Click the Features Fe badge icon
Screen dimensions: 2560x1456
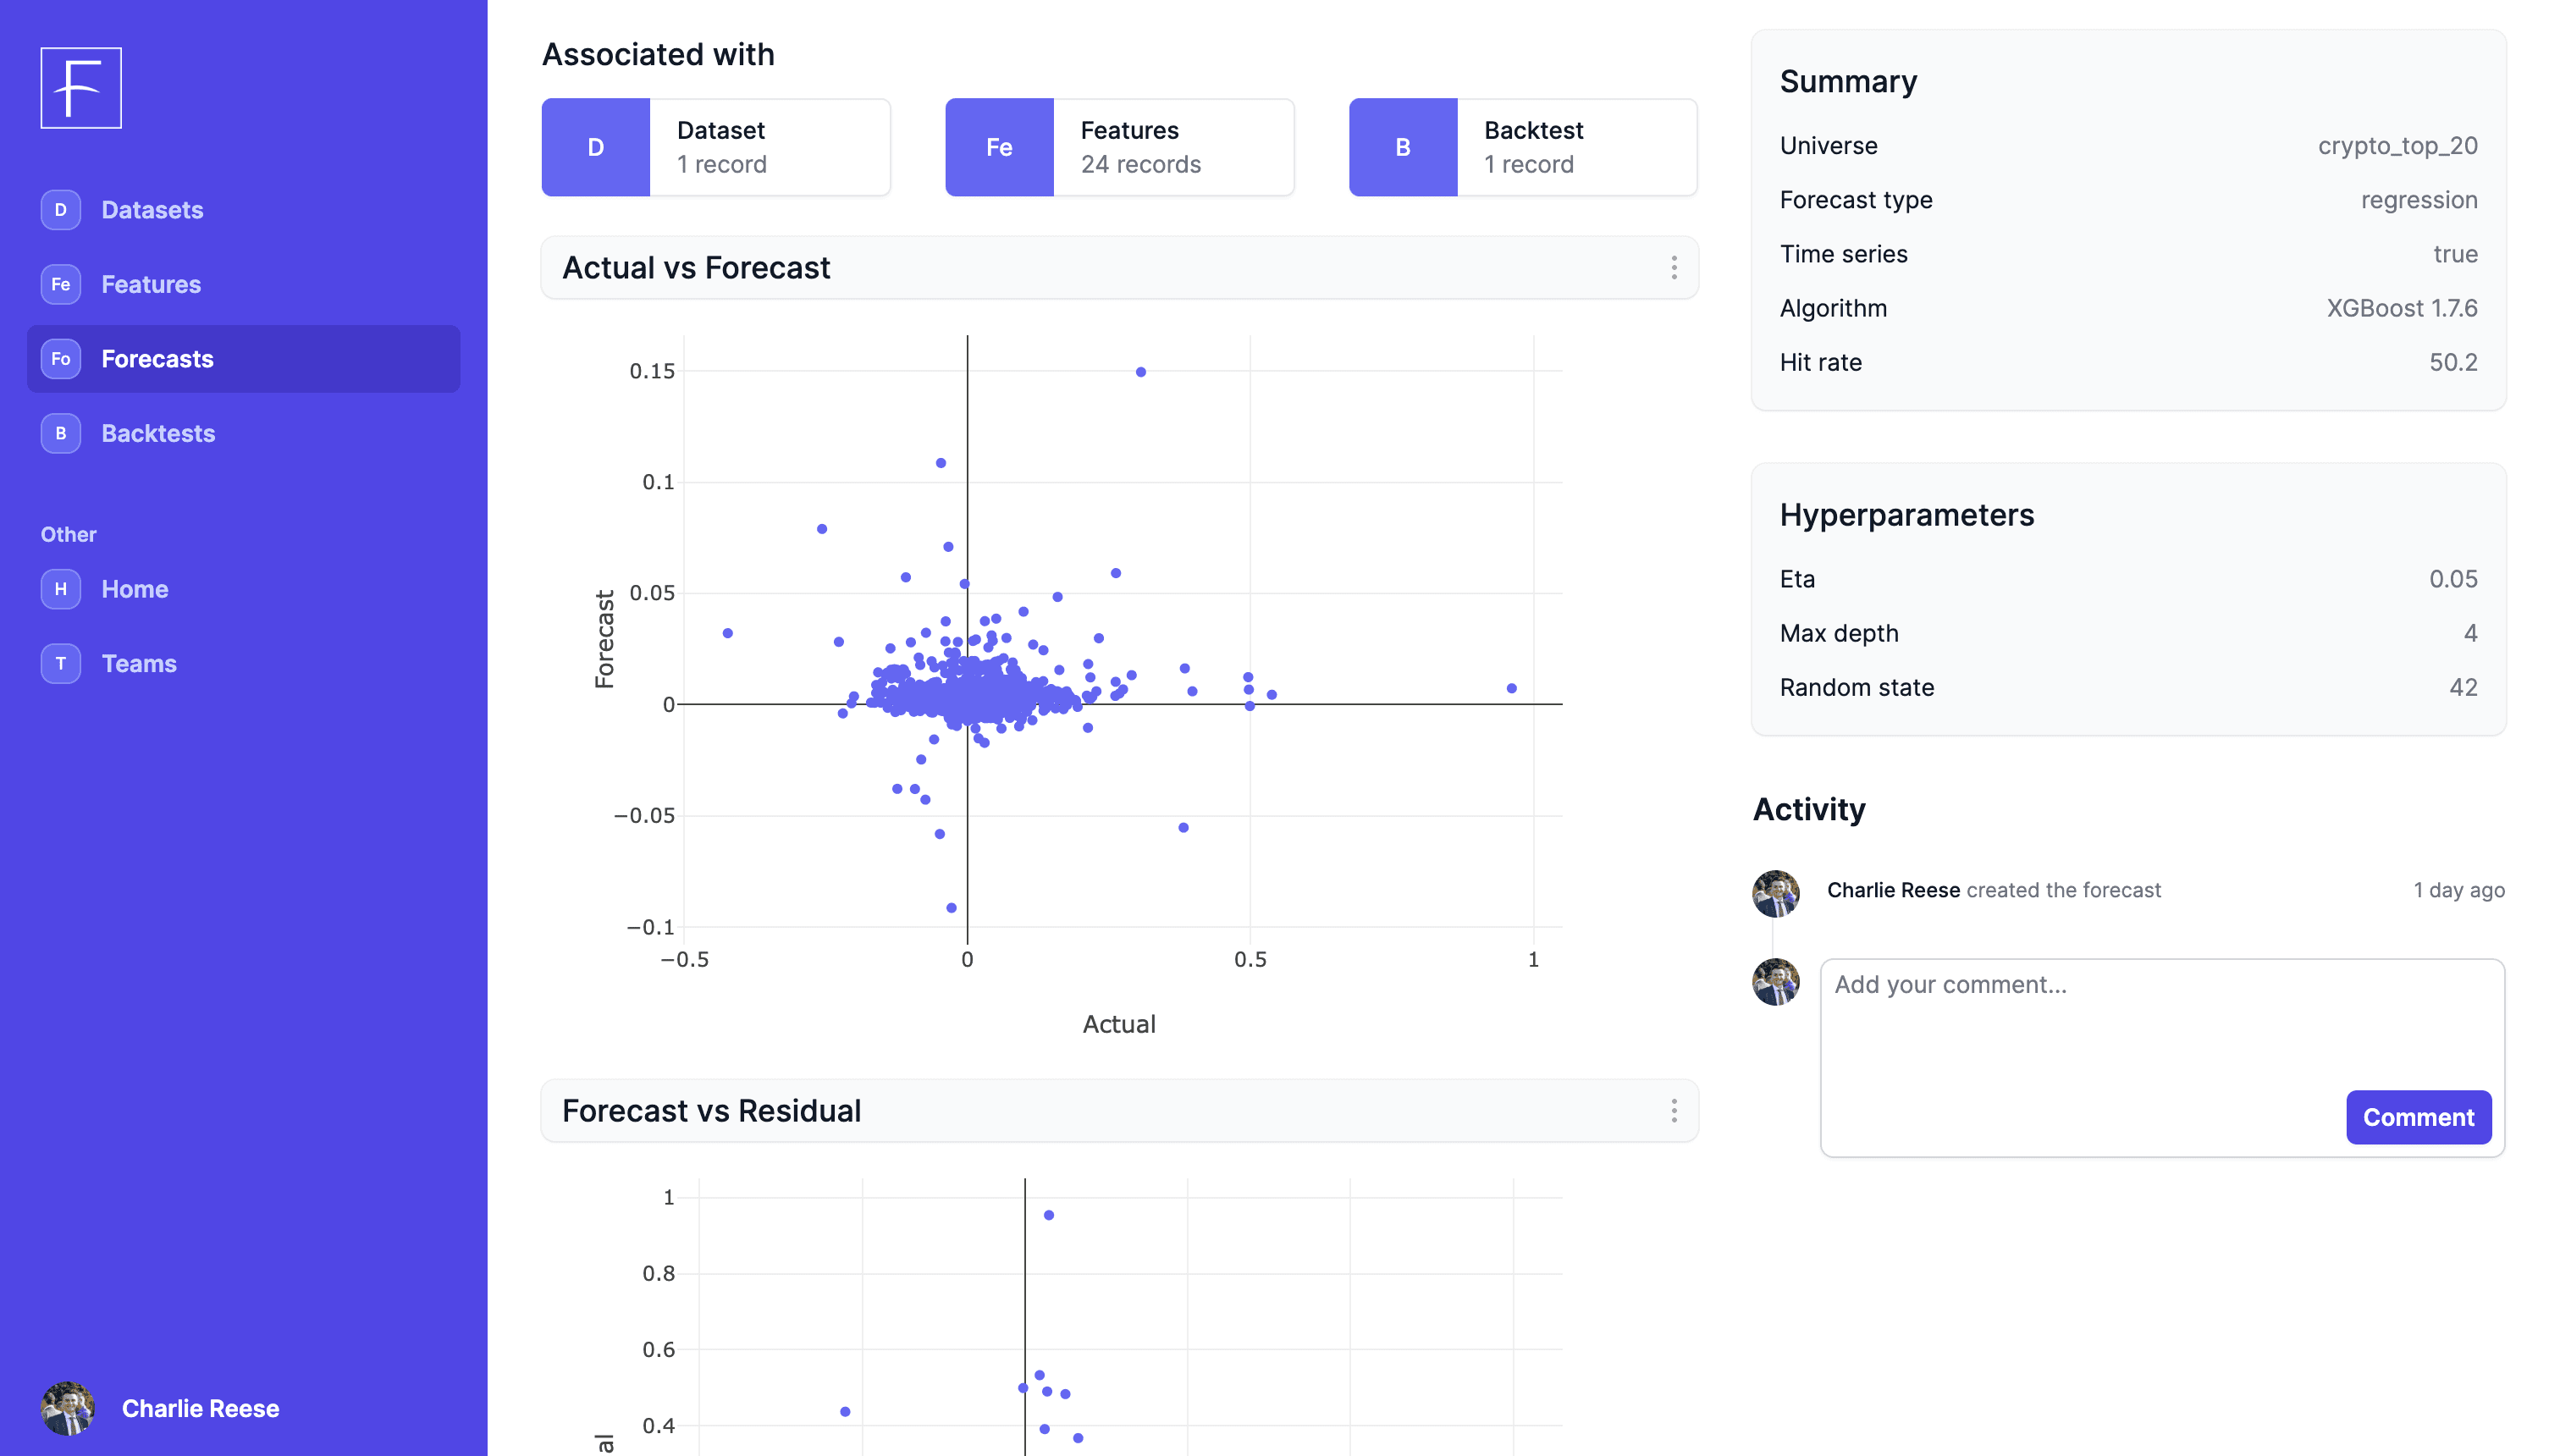coord(61,284)
